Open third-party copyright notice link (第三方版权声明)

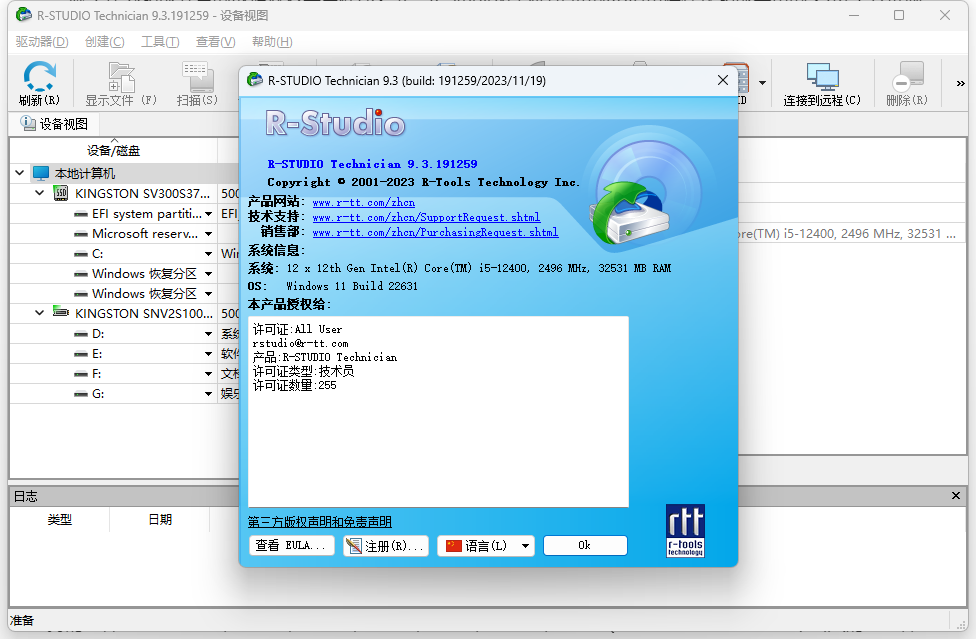point(320,522)
